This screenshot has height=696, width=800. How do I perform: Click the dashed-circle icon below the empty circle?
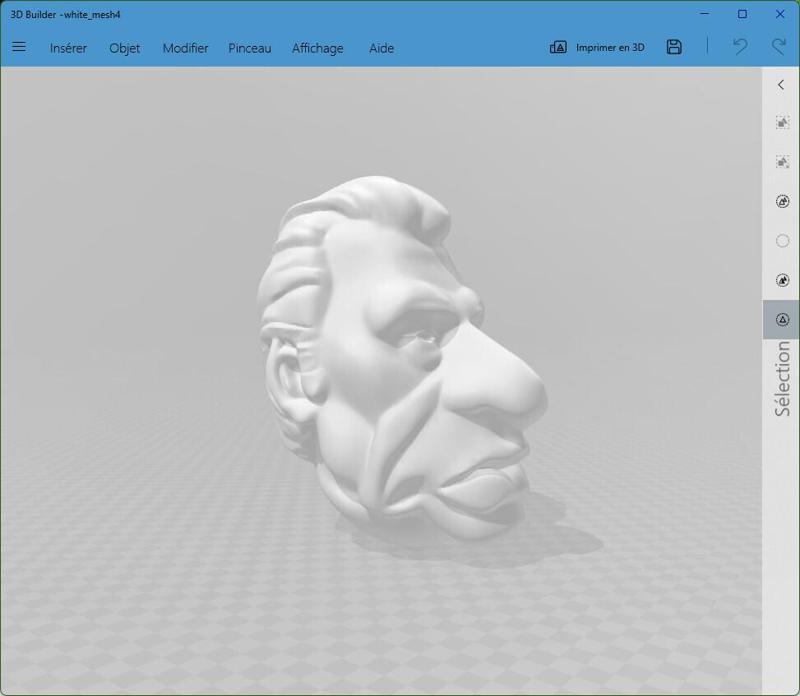(782, 280)
